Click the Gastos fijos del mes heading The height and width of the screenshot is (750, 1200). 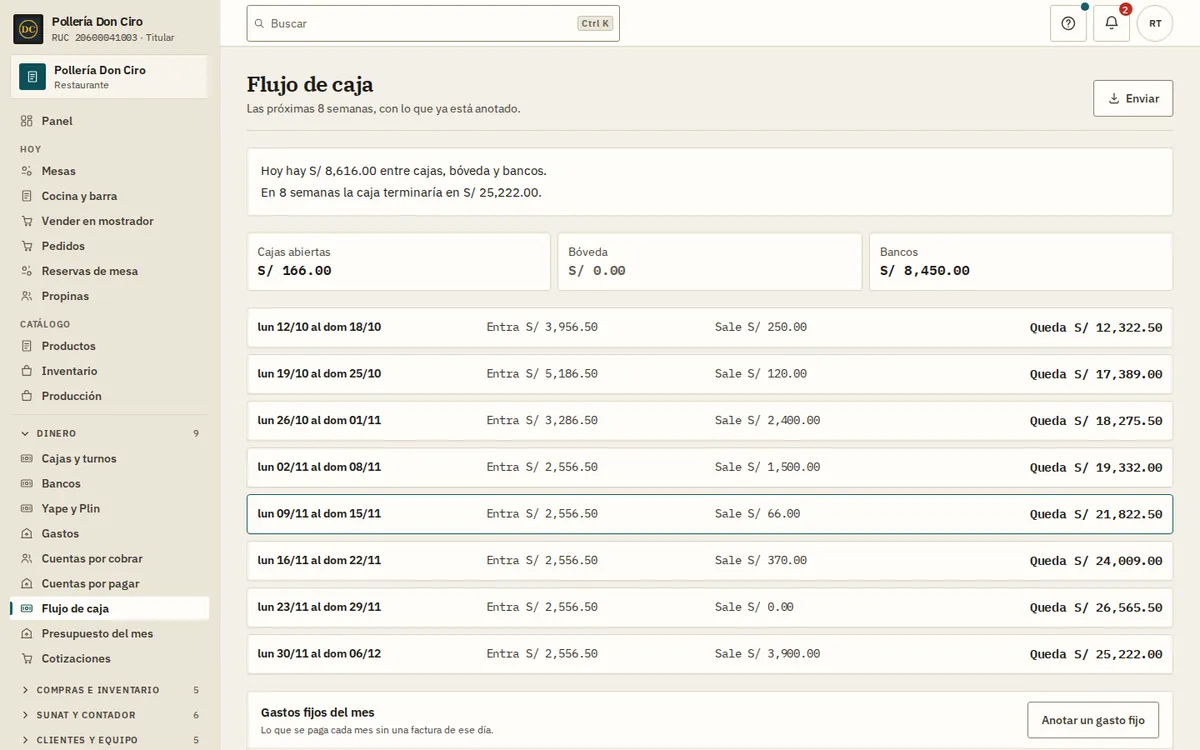317,712
